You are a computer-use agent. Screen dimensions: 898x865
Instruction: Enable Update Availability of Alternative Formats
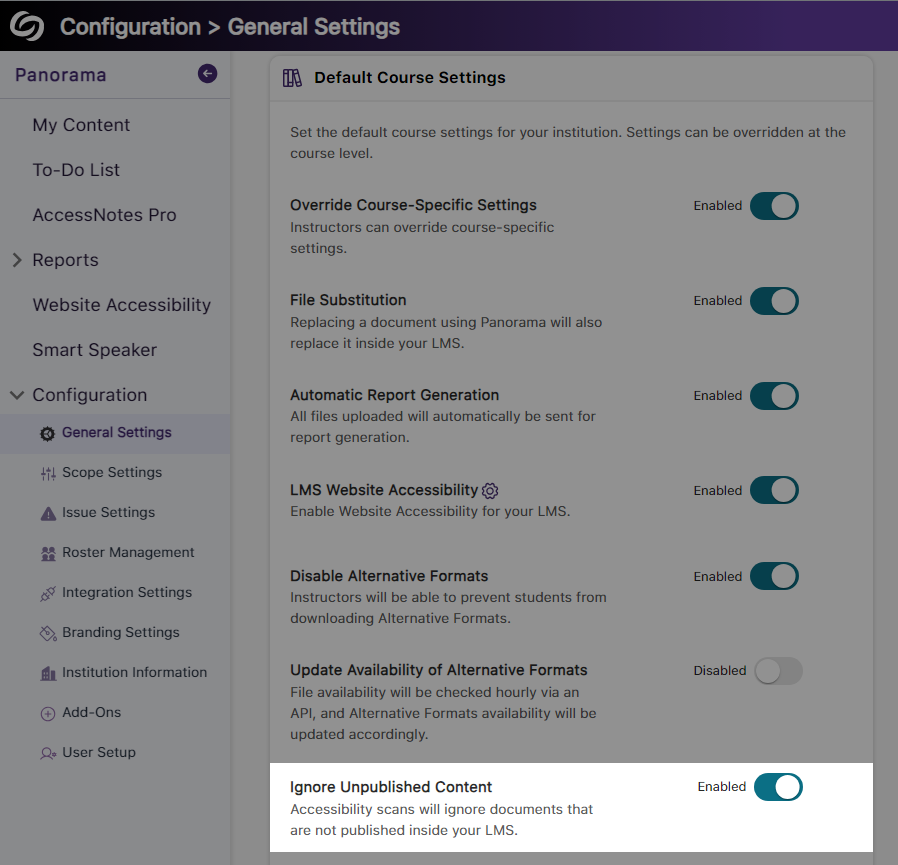778,671
